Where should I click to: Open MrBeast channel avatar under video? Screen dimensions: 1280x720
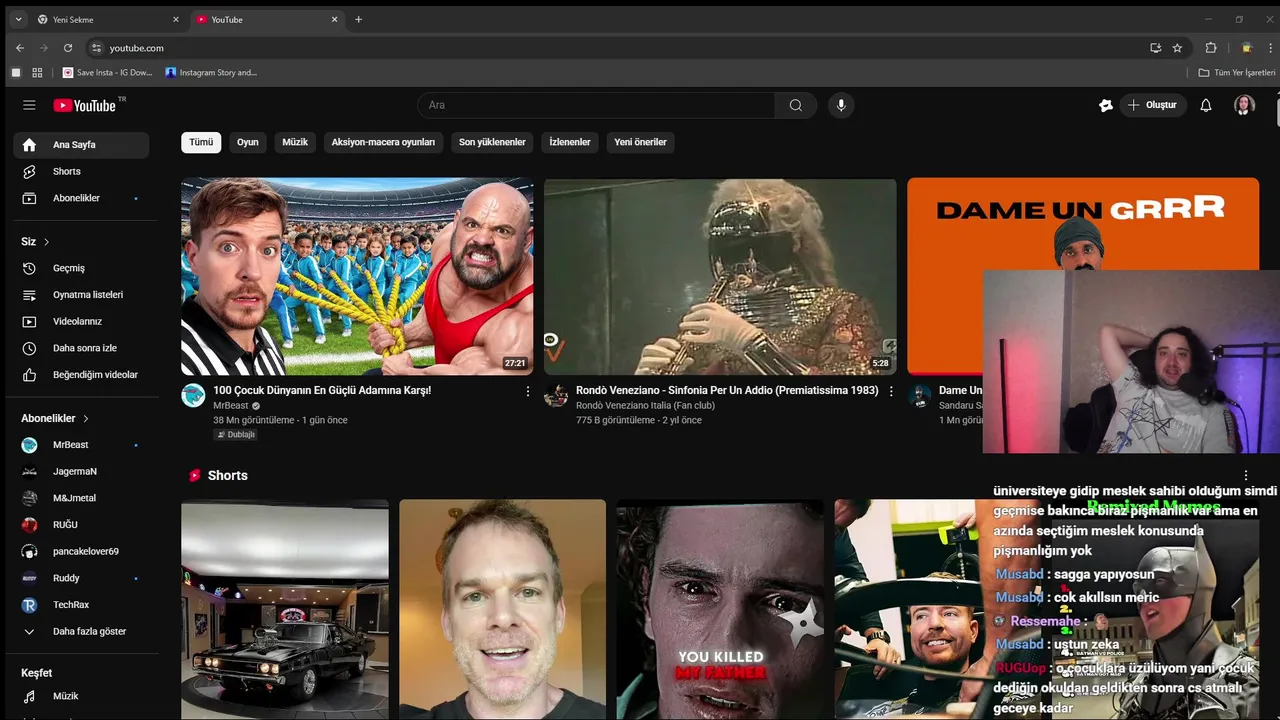(x=193, y=395)
